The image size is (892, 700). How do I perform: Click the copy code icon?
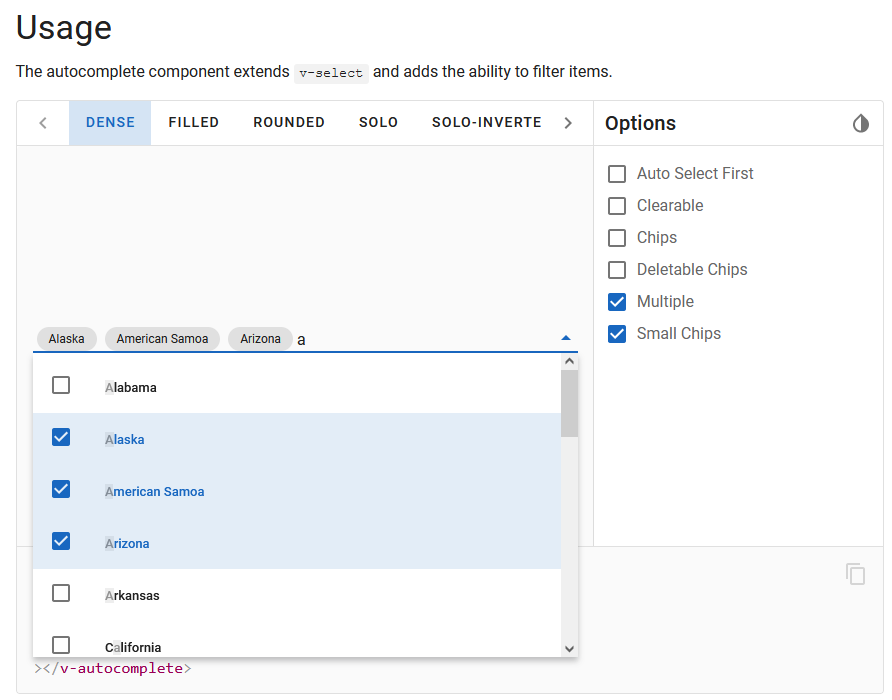pos(856,574)
